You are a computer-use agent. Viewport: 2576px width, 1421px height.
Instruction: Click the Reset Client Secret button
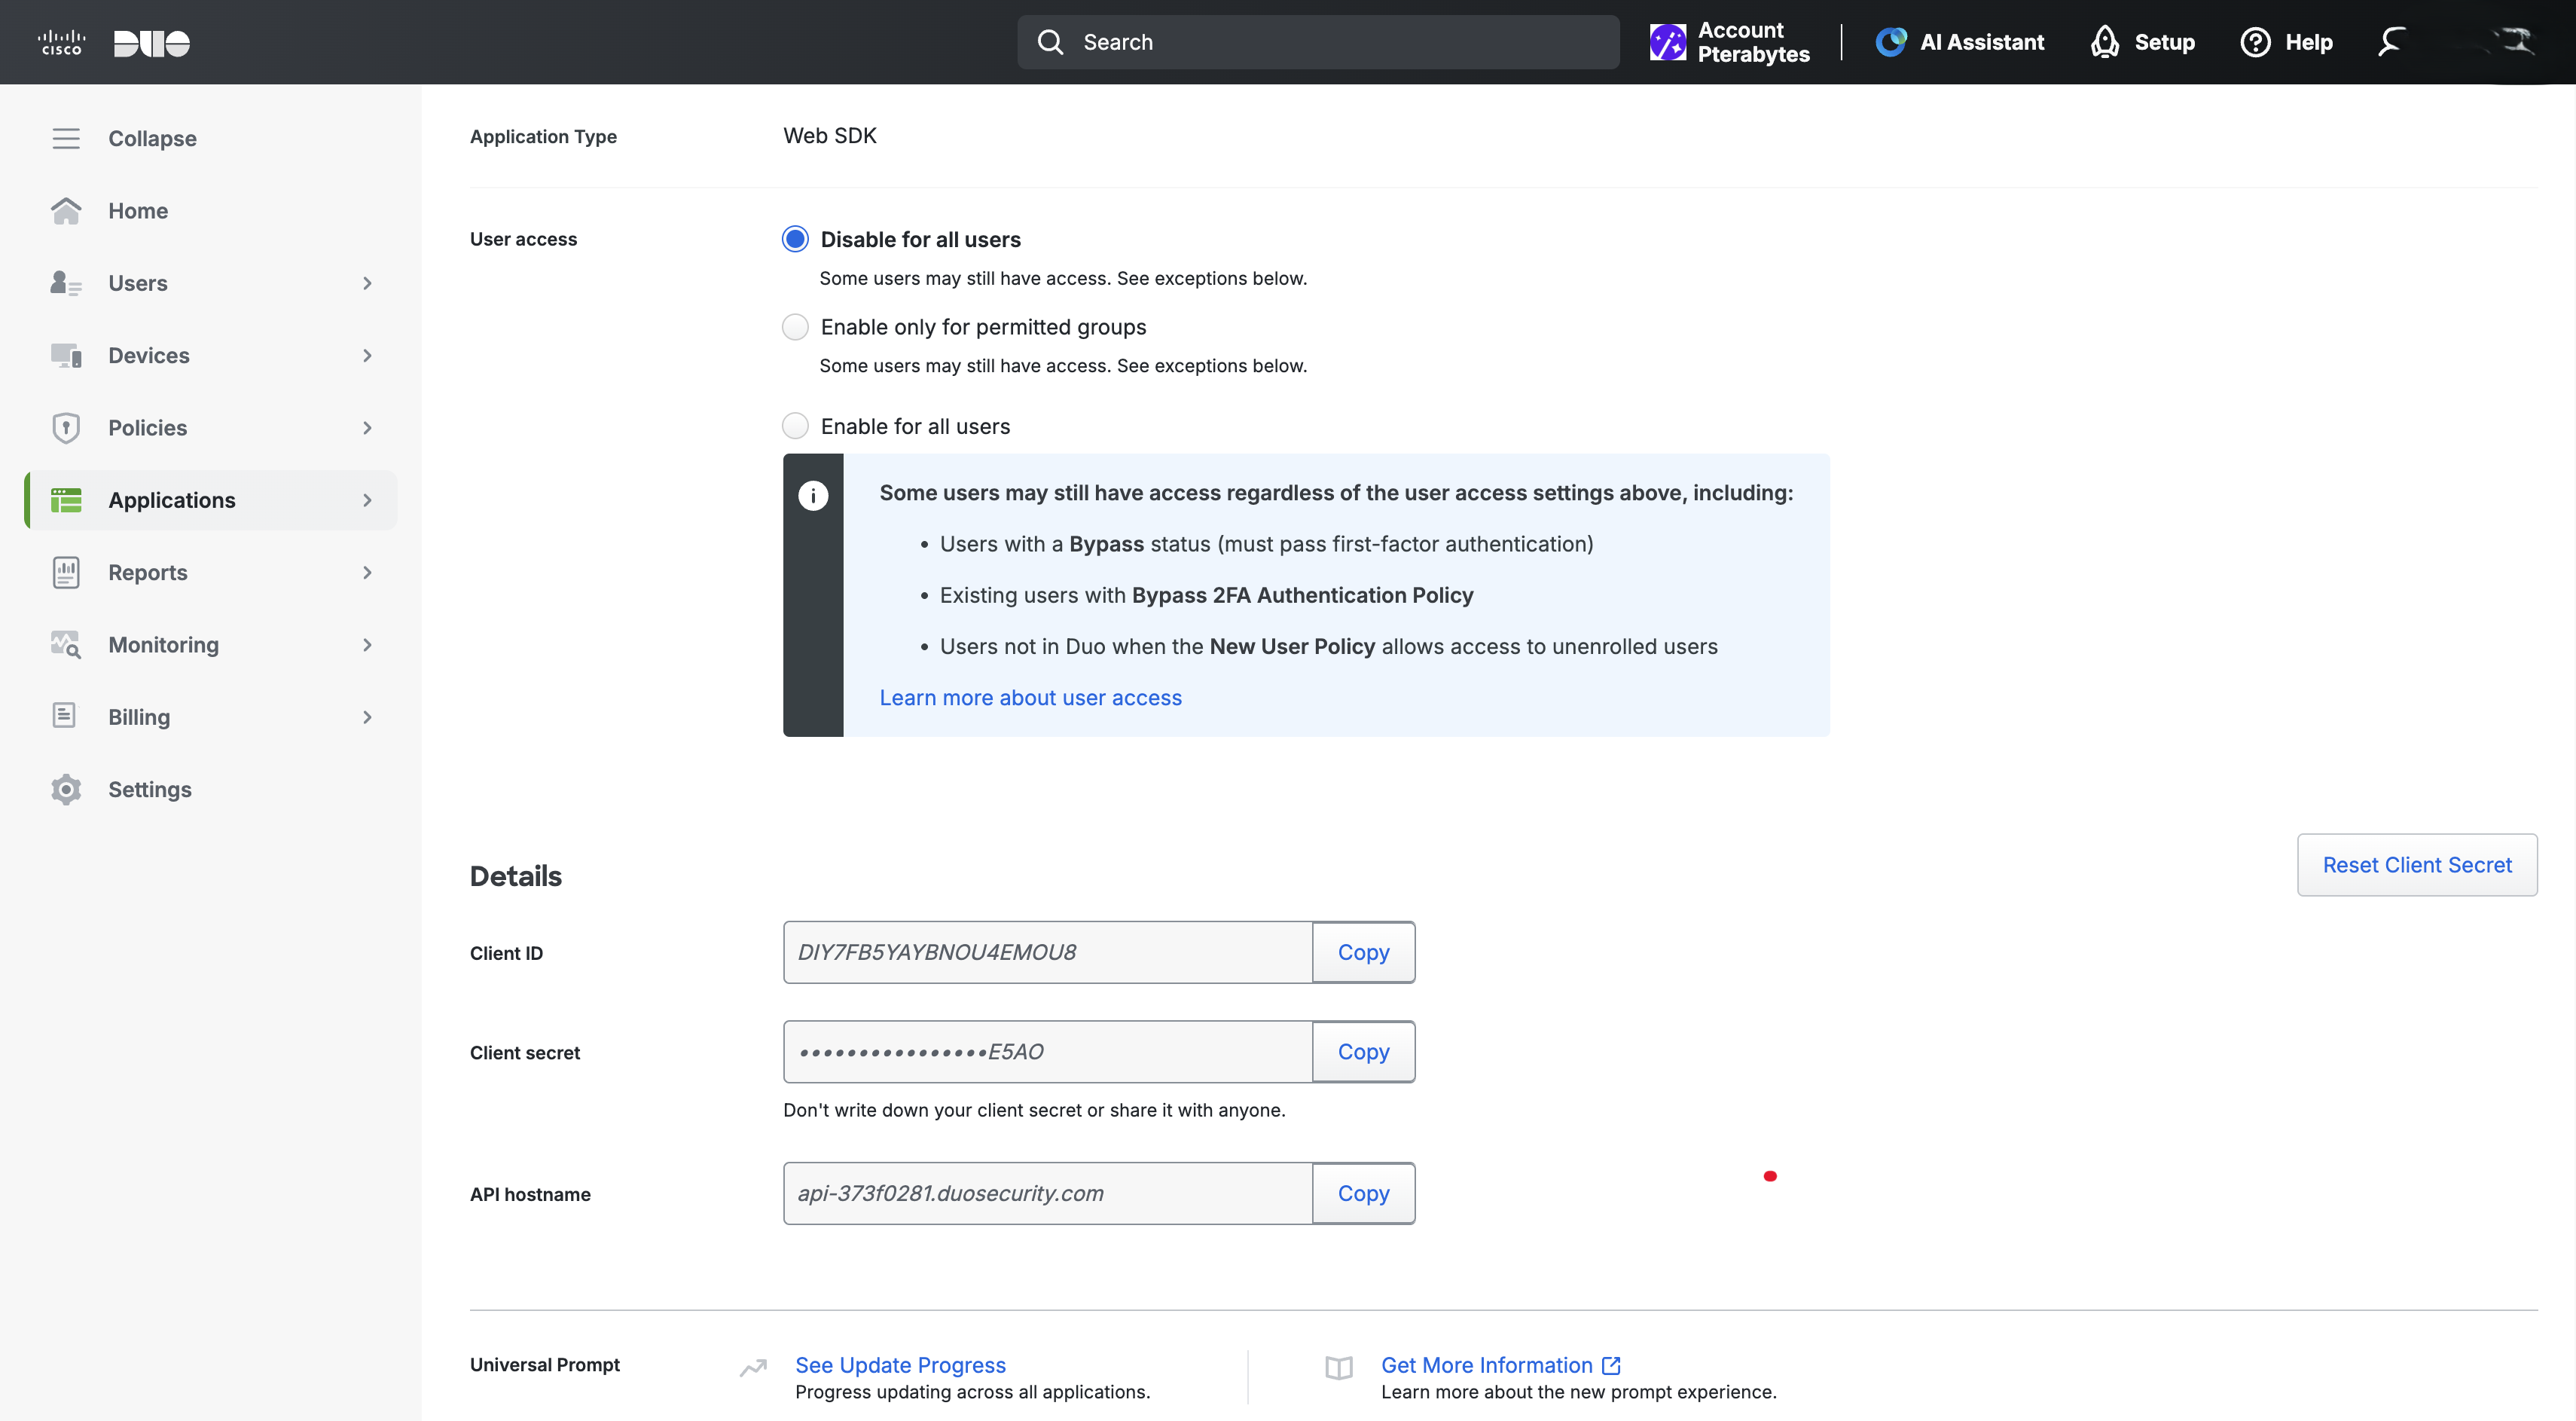tap(2416, 865)
